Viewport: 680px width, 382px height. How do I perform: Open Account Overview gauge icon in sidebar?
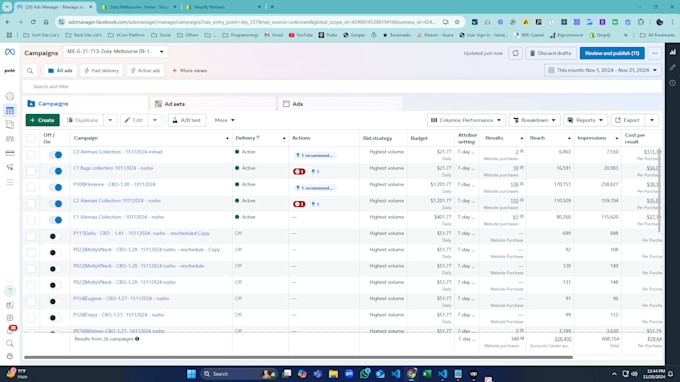(x=10, y=96)
